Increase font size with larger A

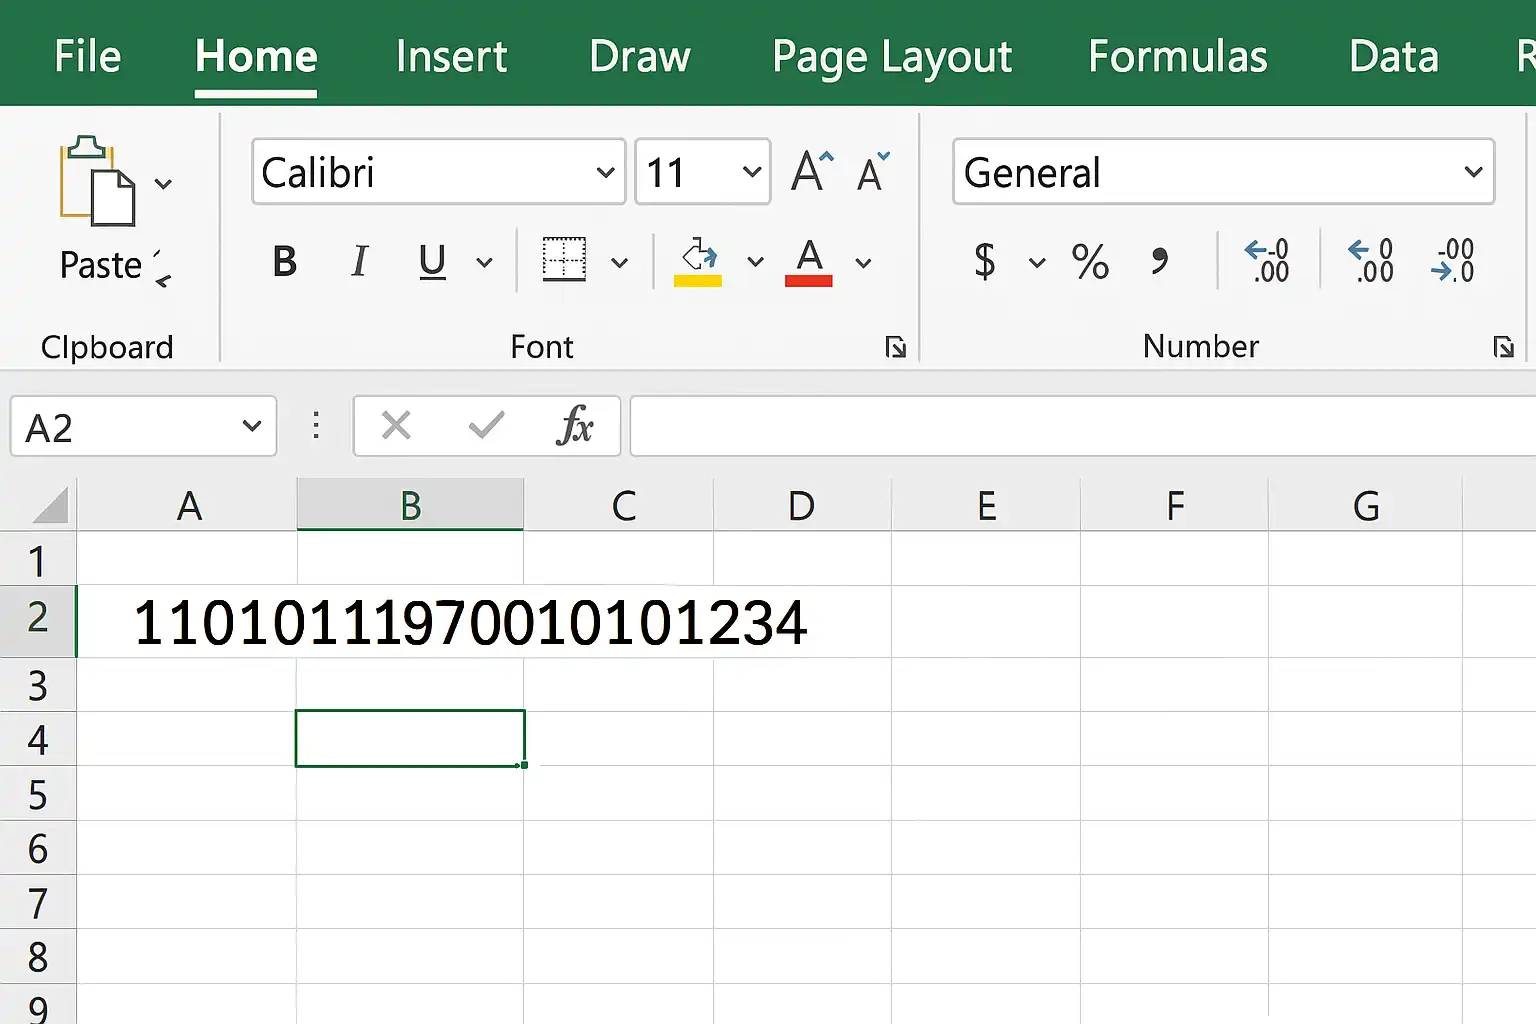tap(811, 171)
